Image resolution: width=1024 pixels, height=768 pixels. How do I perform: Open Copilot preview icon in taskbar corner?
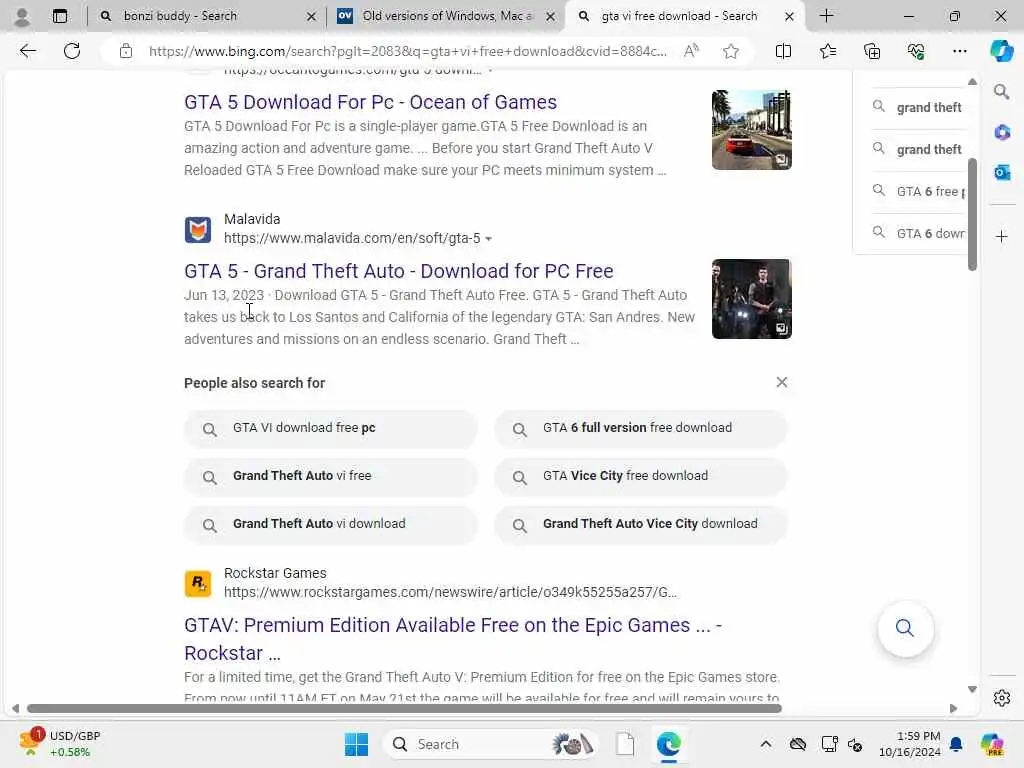pyautogui.click(x=992, y=744)
